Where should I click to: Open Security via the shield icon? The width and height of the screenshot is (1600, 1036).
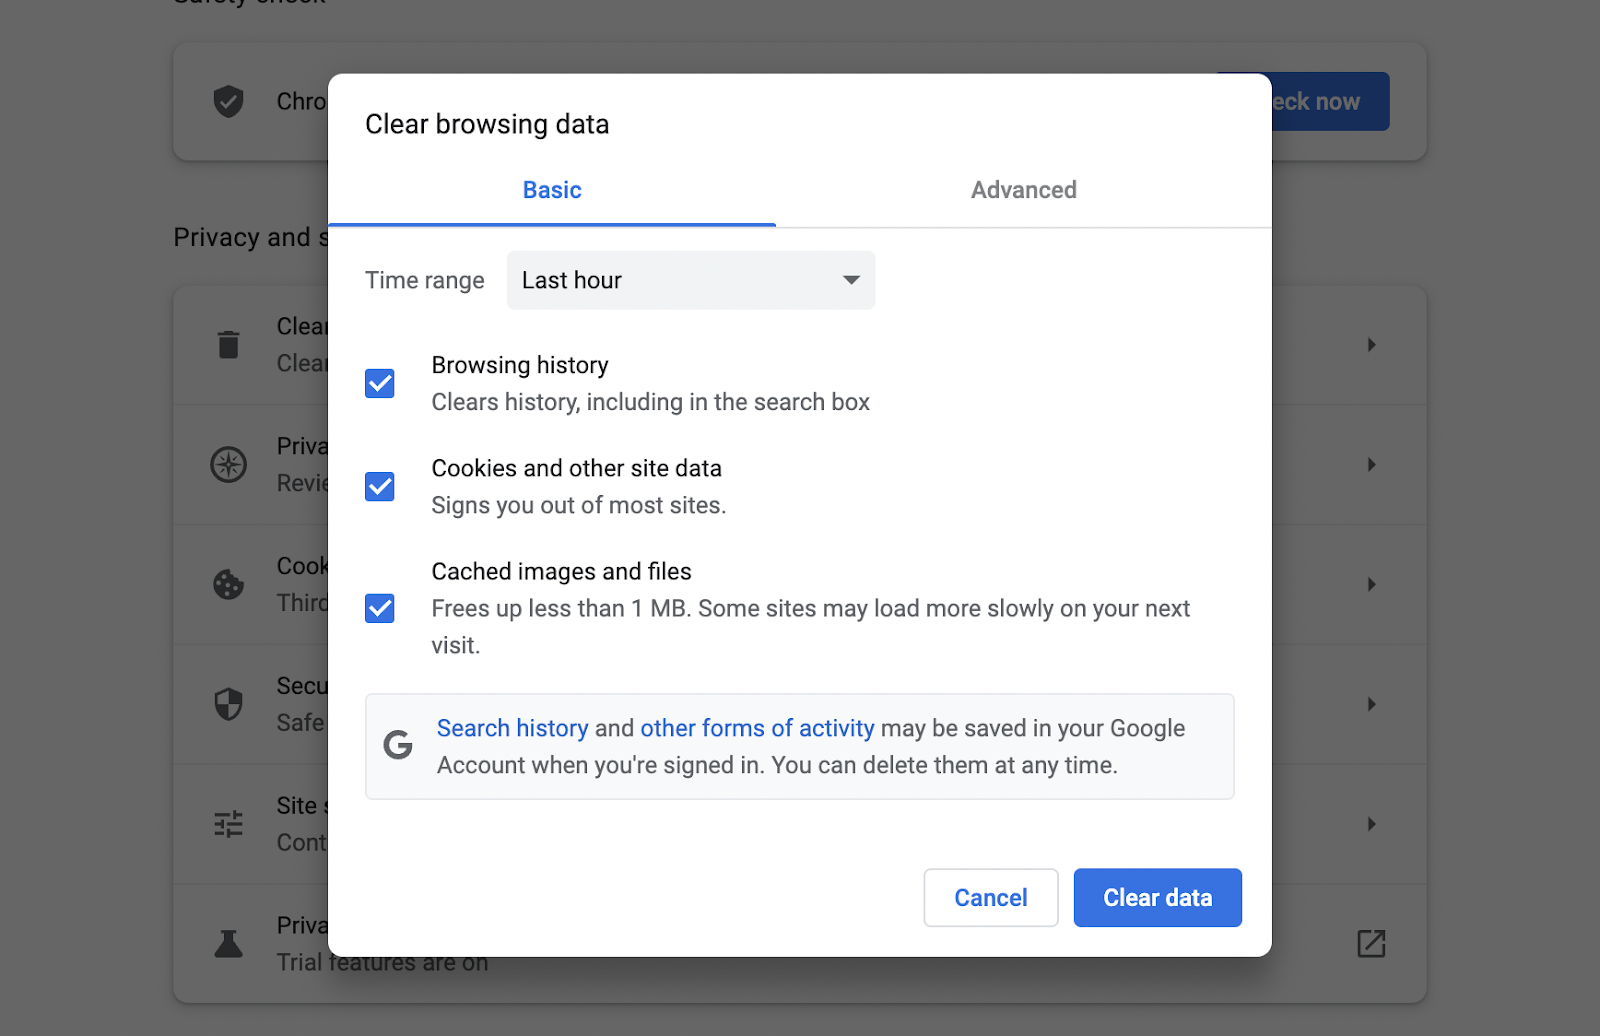click(228, 704)
